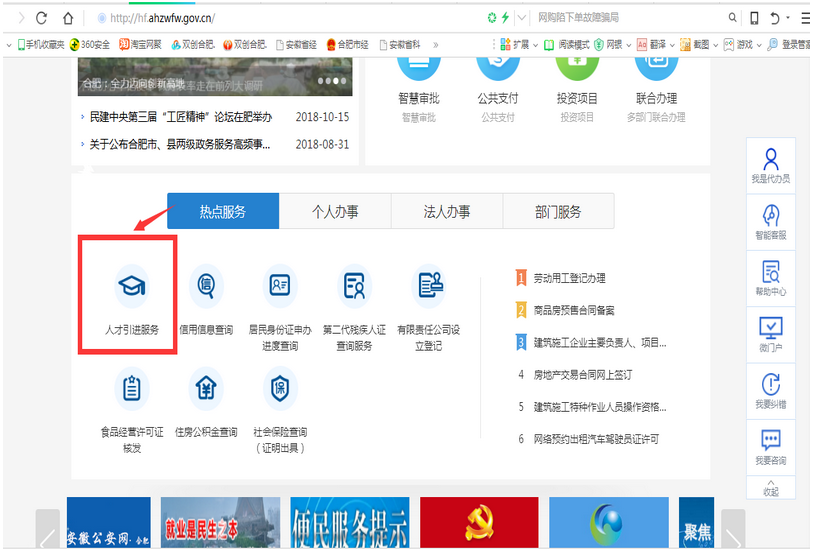
Task: Open 食品经营许可证核发 icon
Action: pyautogui.click(x=132, y=389)
